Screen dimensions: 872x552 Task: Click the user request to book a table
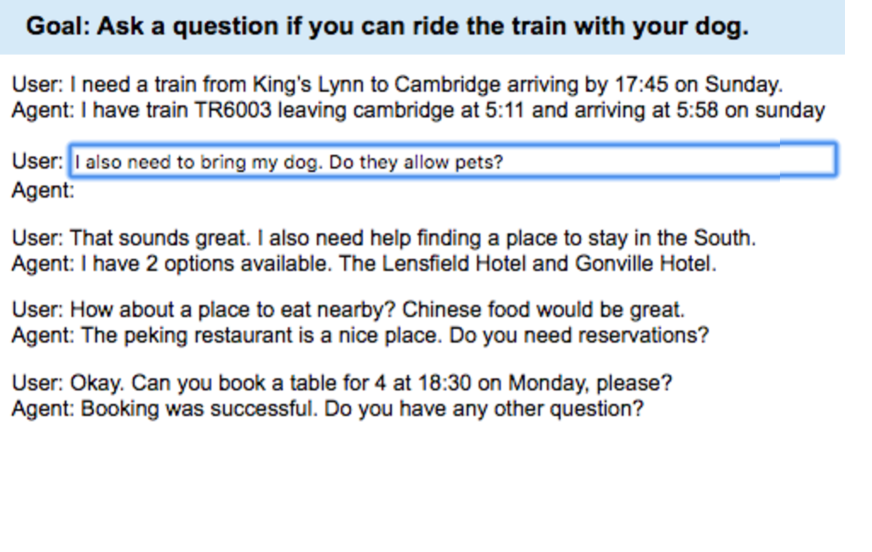pos(342,383)
